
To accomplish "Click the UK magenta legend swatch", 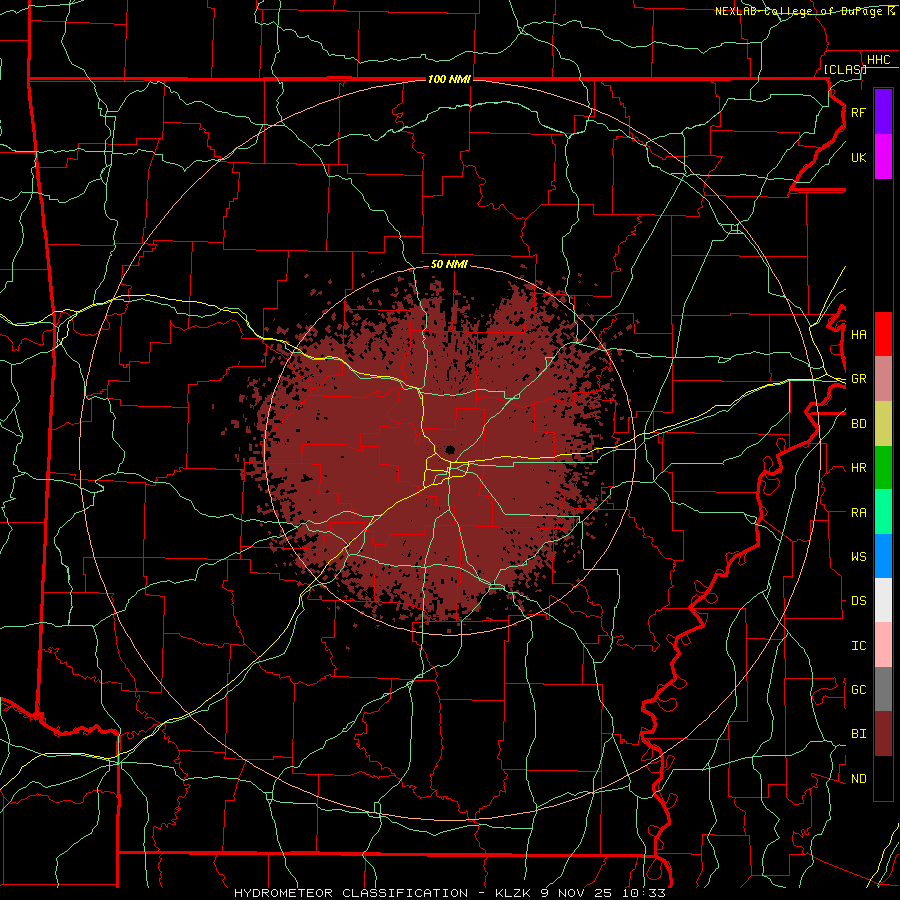I will [883, 157].
